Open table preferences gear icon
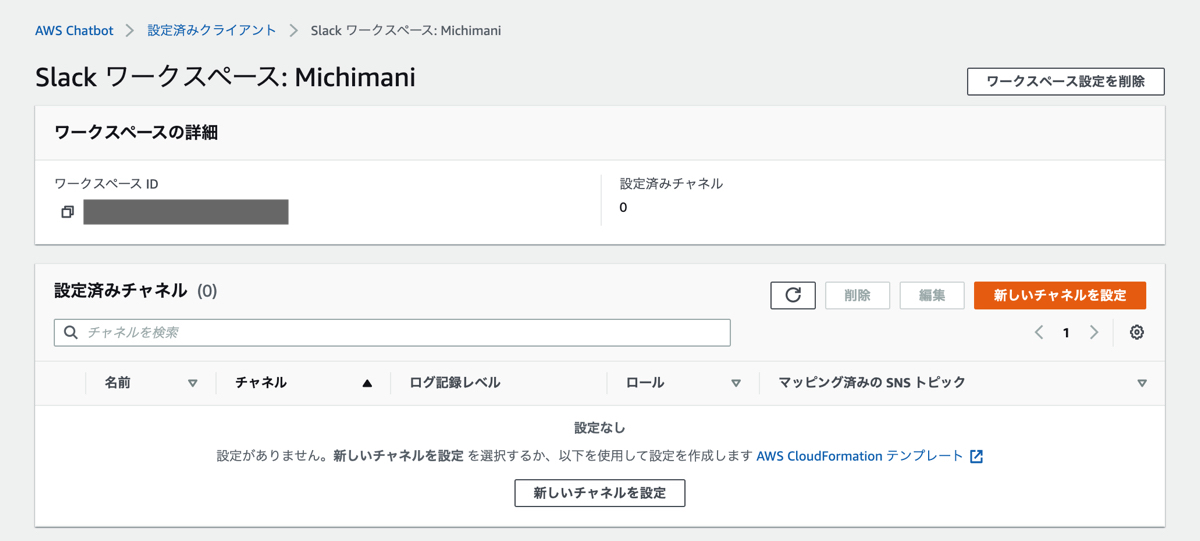The image size is (1200, 541). [1137, 333]
